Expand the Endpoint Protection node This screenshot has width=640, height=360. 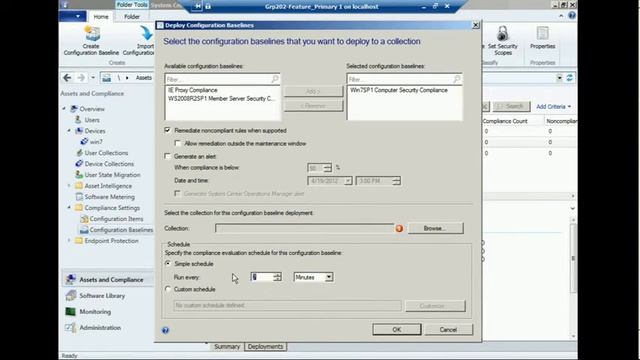(x=69, y=241)
